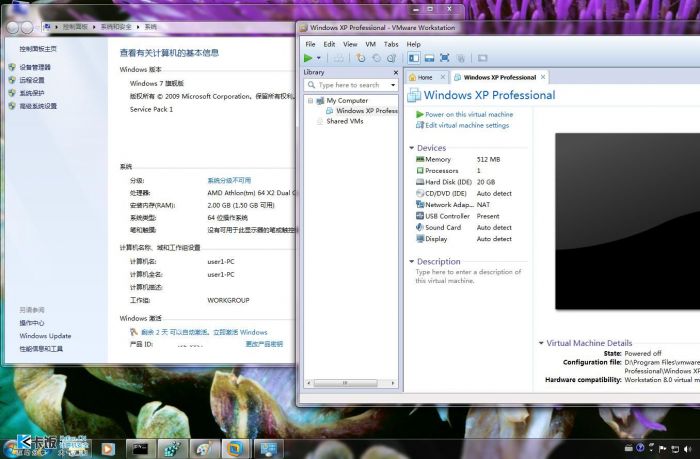Open the command prompt taskbar icon

coord(140,449)
